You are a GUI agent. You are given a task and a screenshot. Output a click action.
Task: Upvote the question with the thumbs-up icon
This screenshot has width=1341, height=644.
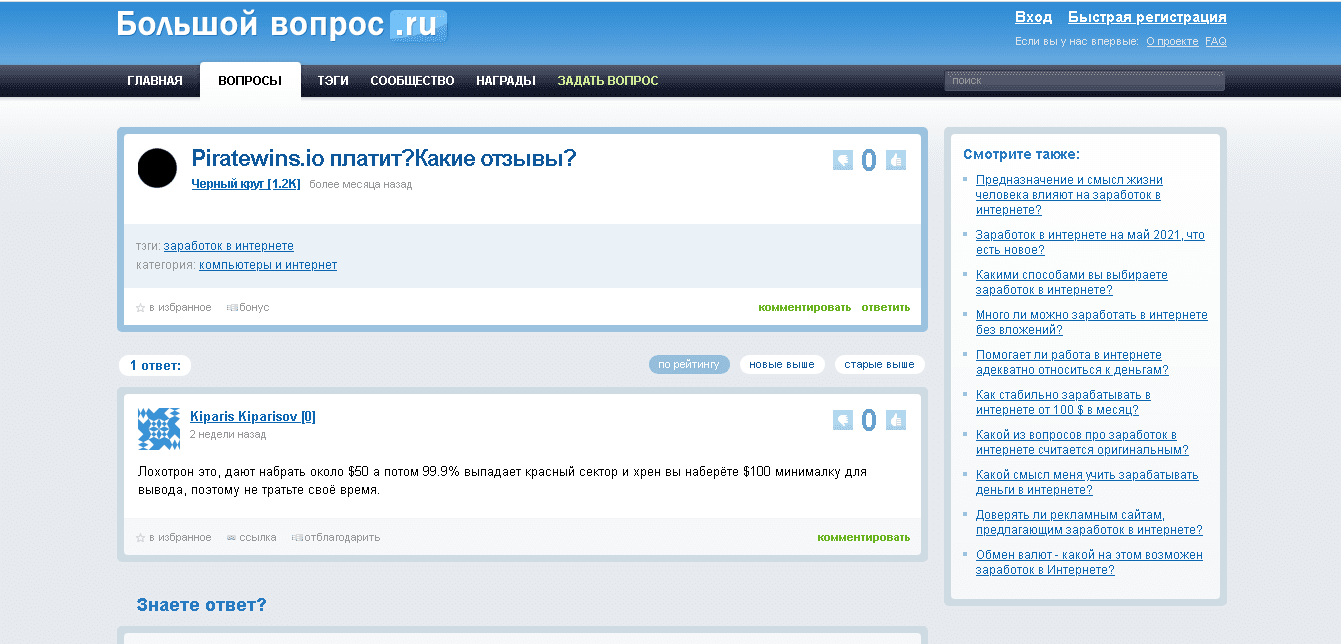895,159
